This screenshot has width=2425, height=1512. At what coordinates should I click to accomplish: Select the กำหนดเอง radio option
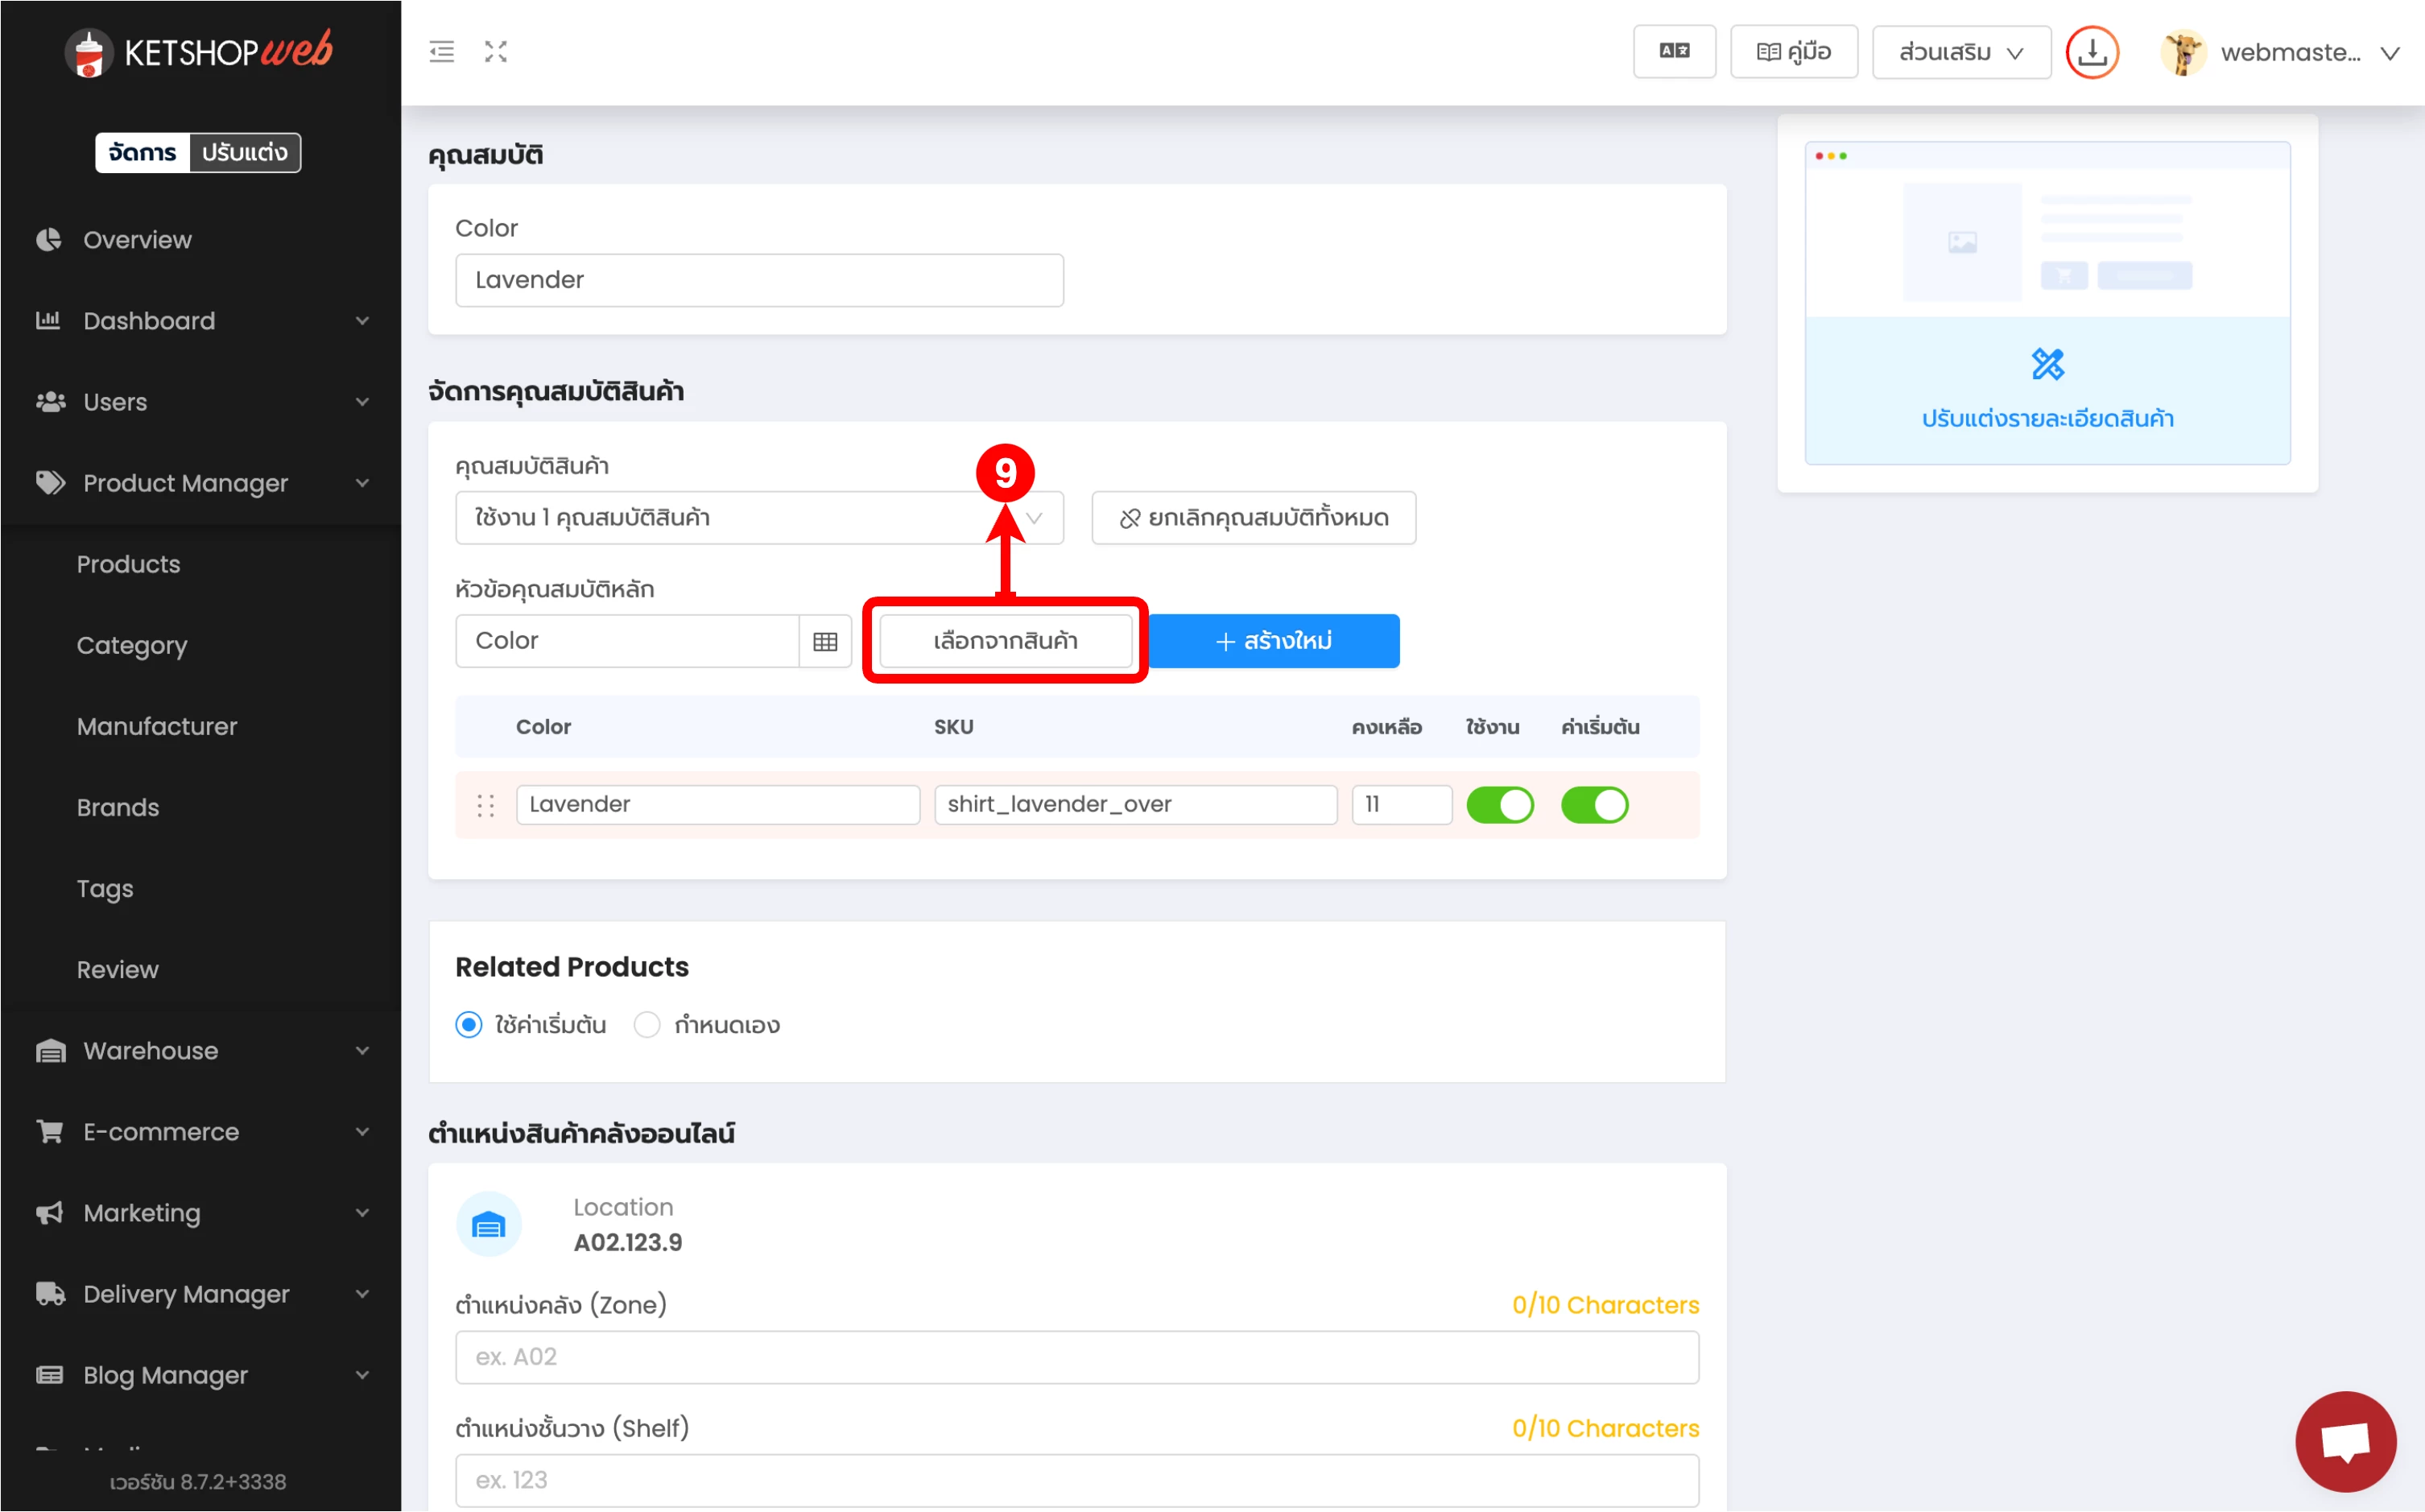click(x=648, y=1026)
